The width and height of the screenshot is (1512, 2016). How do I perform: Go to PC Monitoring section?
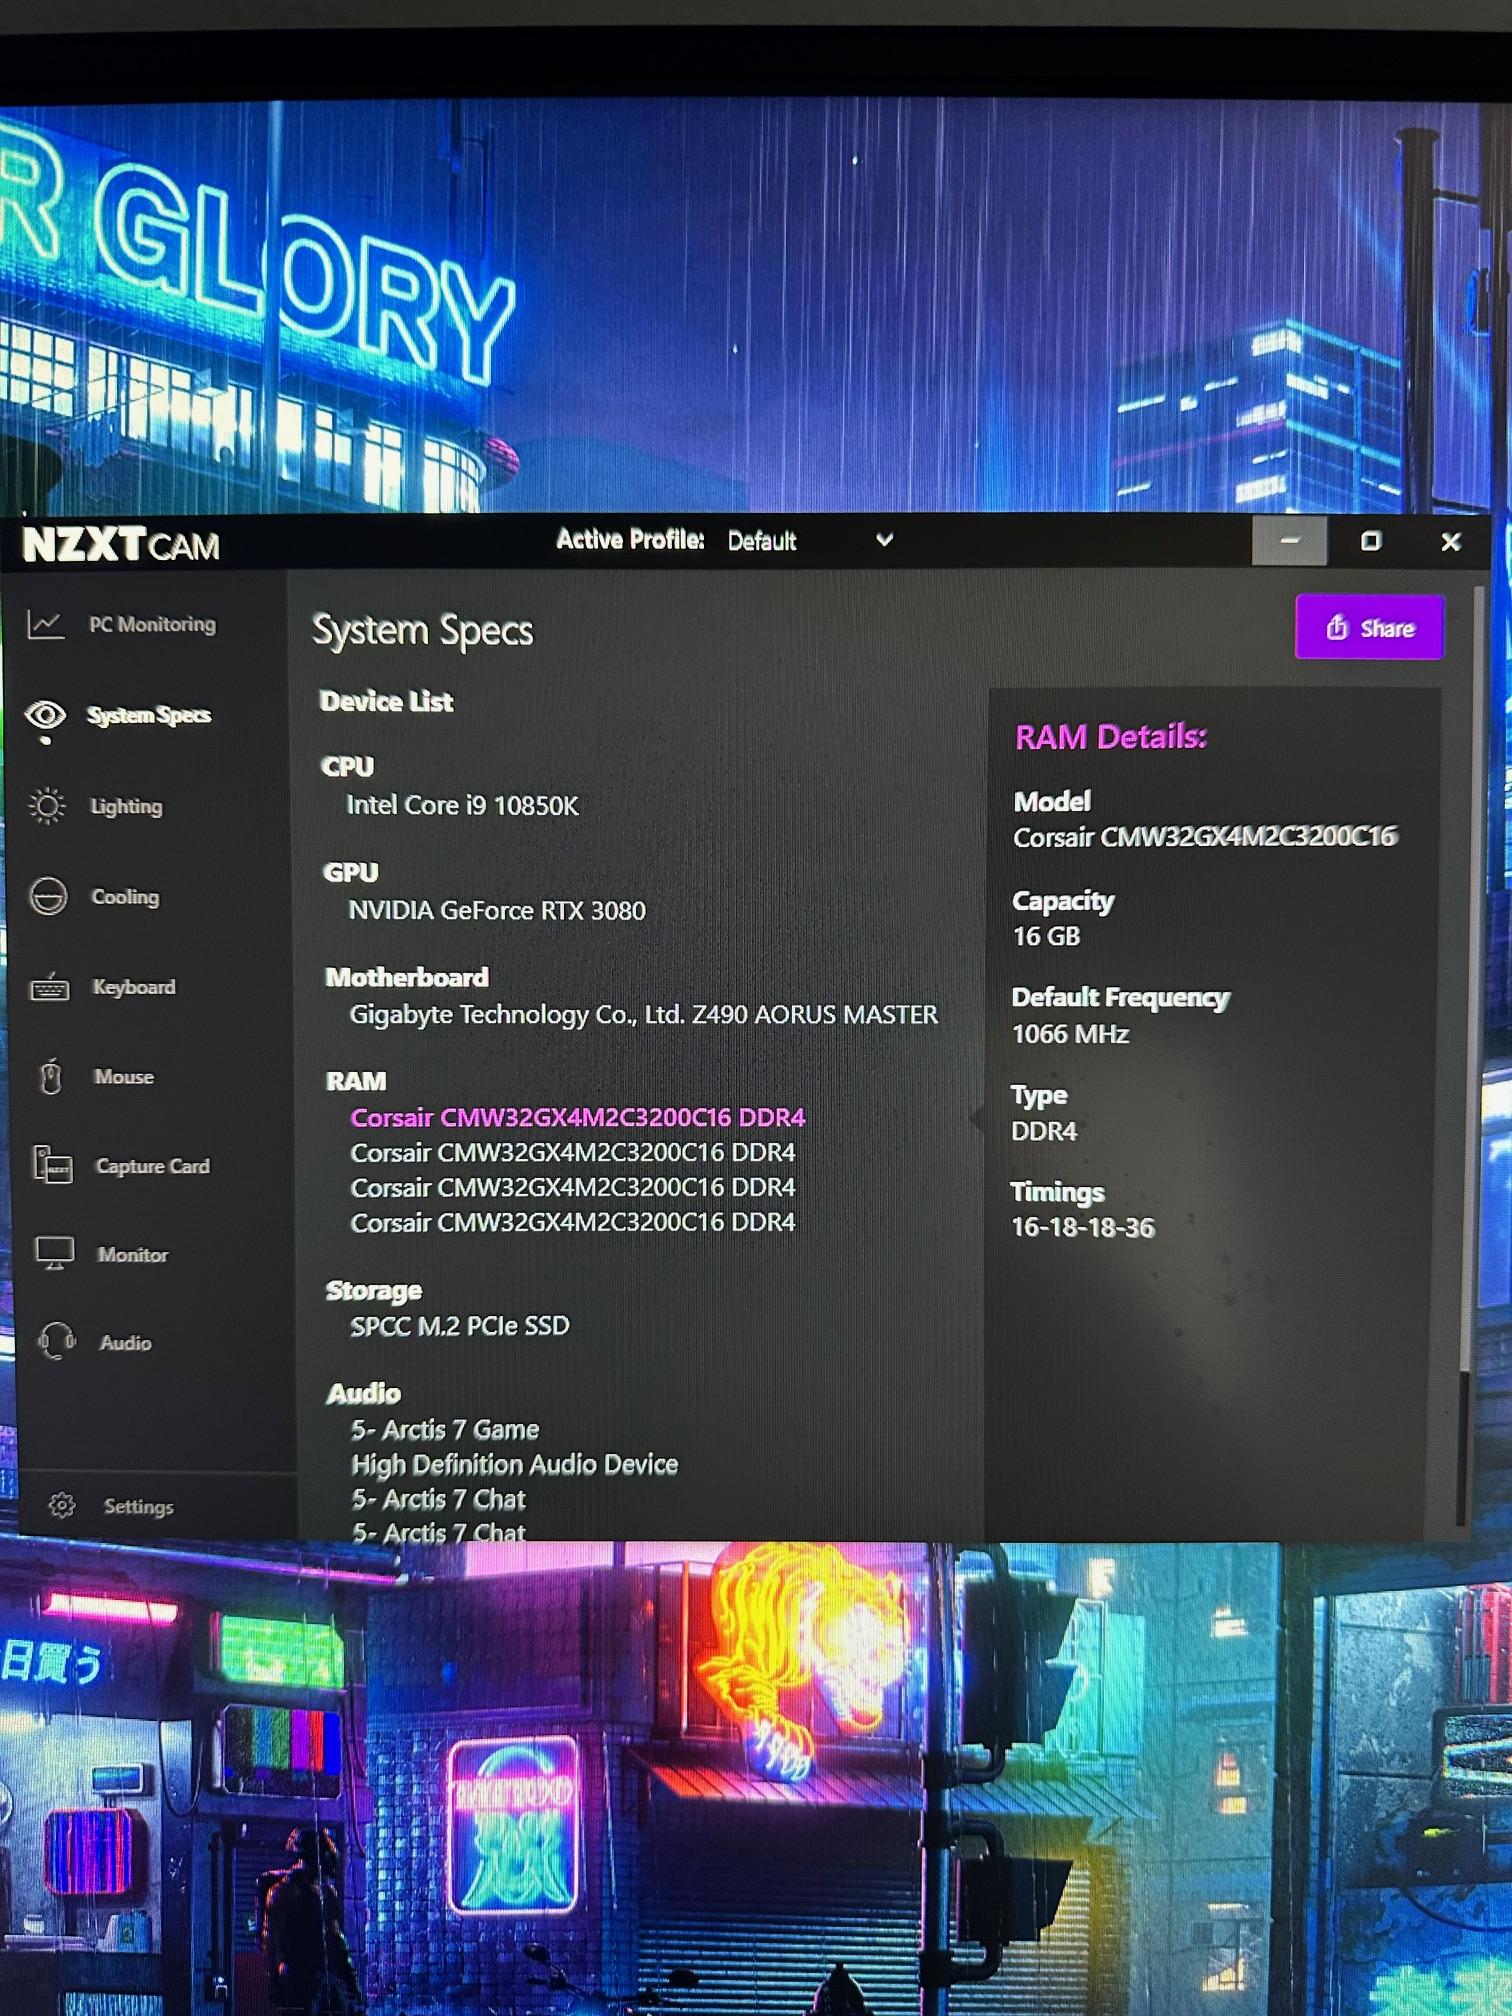[152, 625]
